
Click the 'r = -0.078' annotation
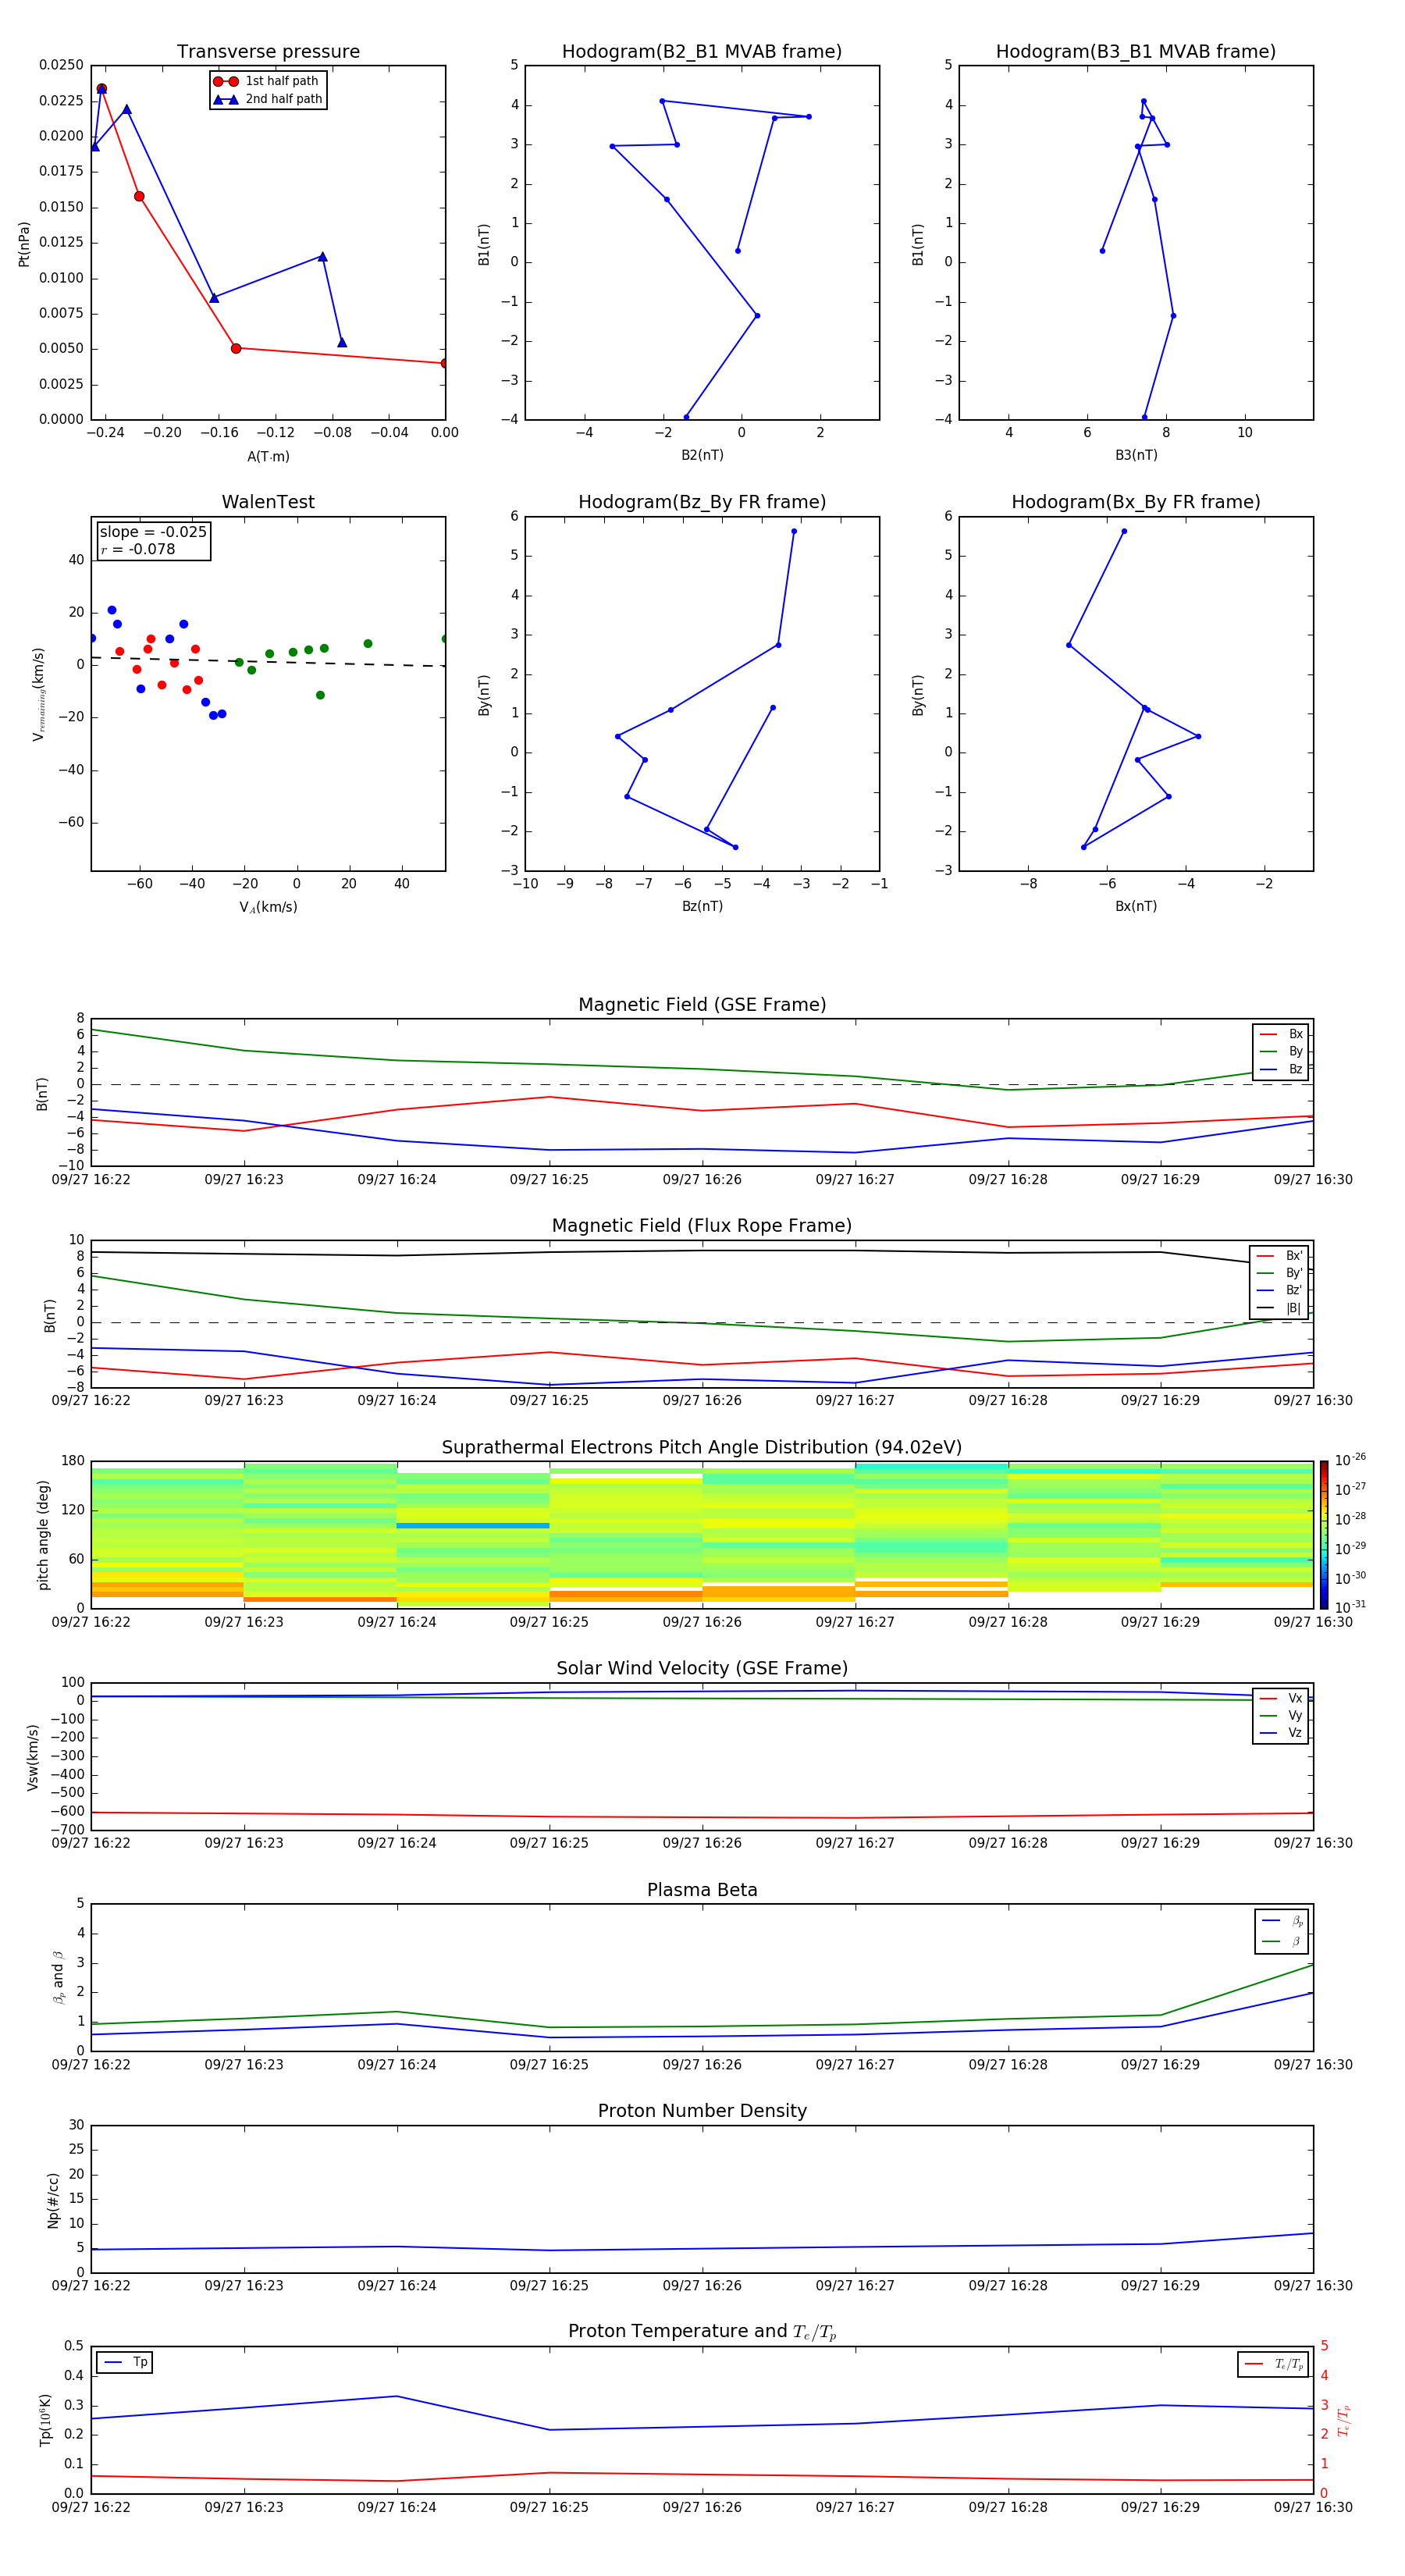point(138,549)
